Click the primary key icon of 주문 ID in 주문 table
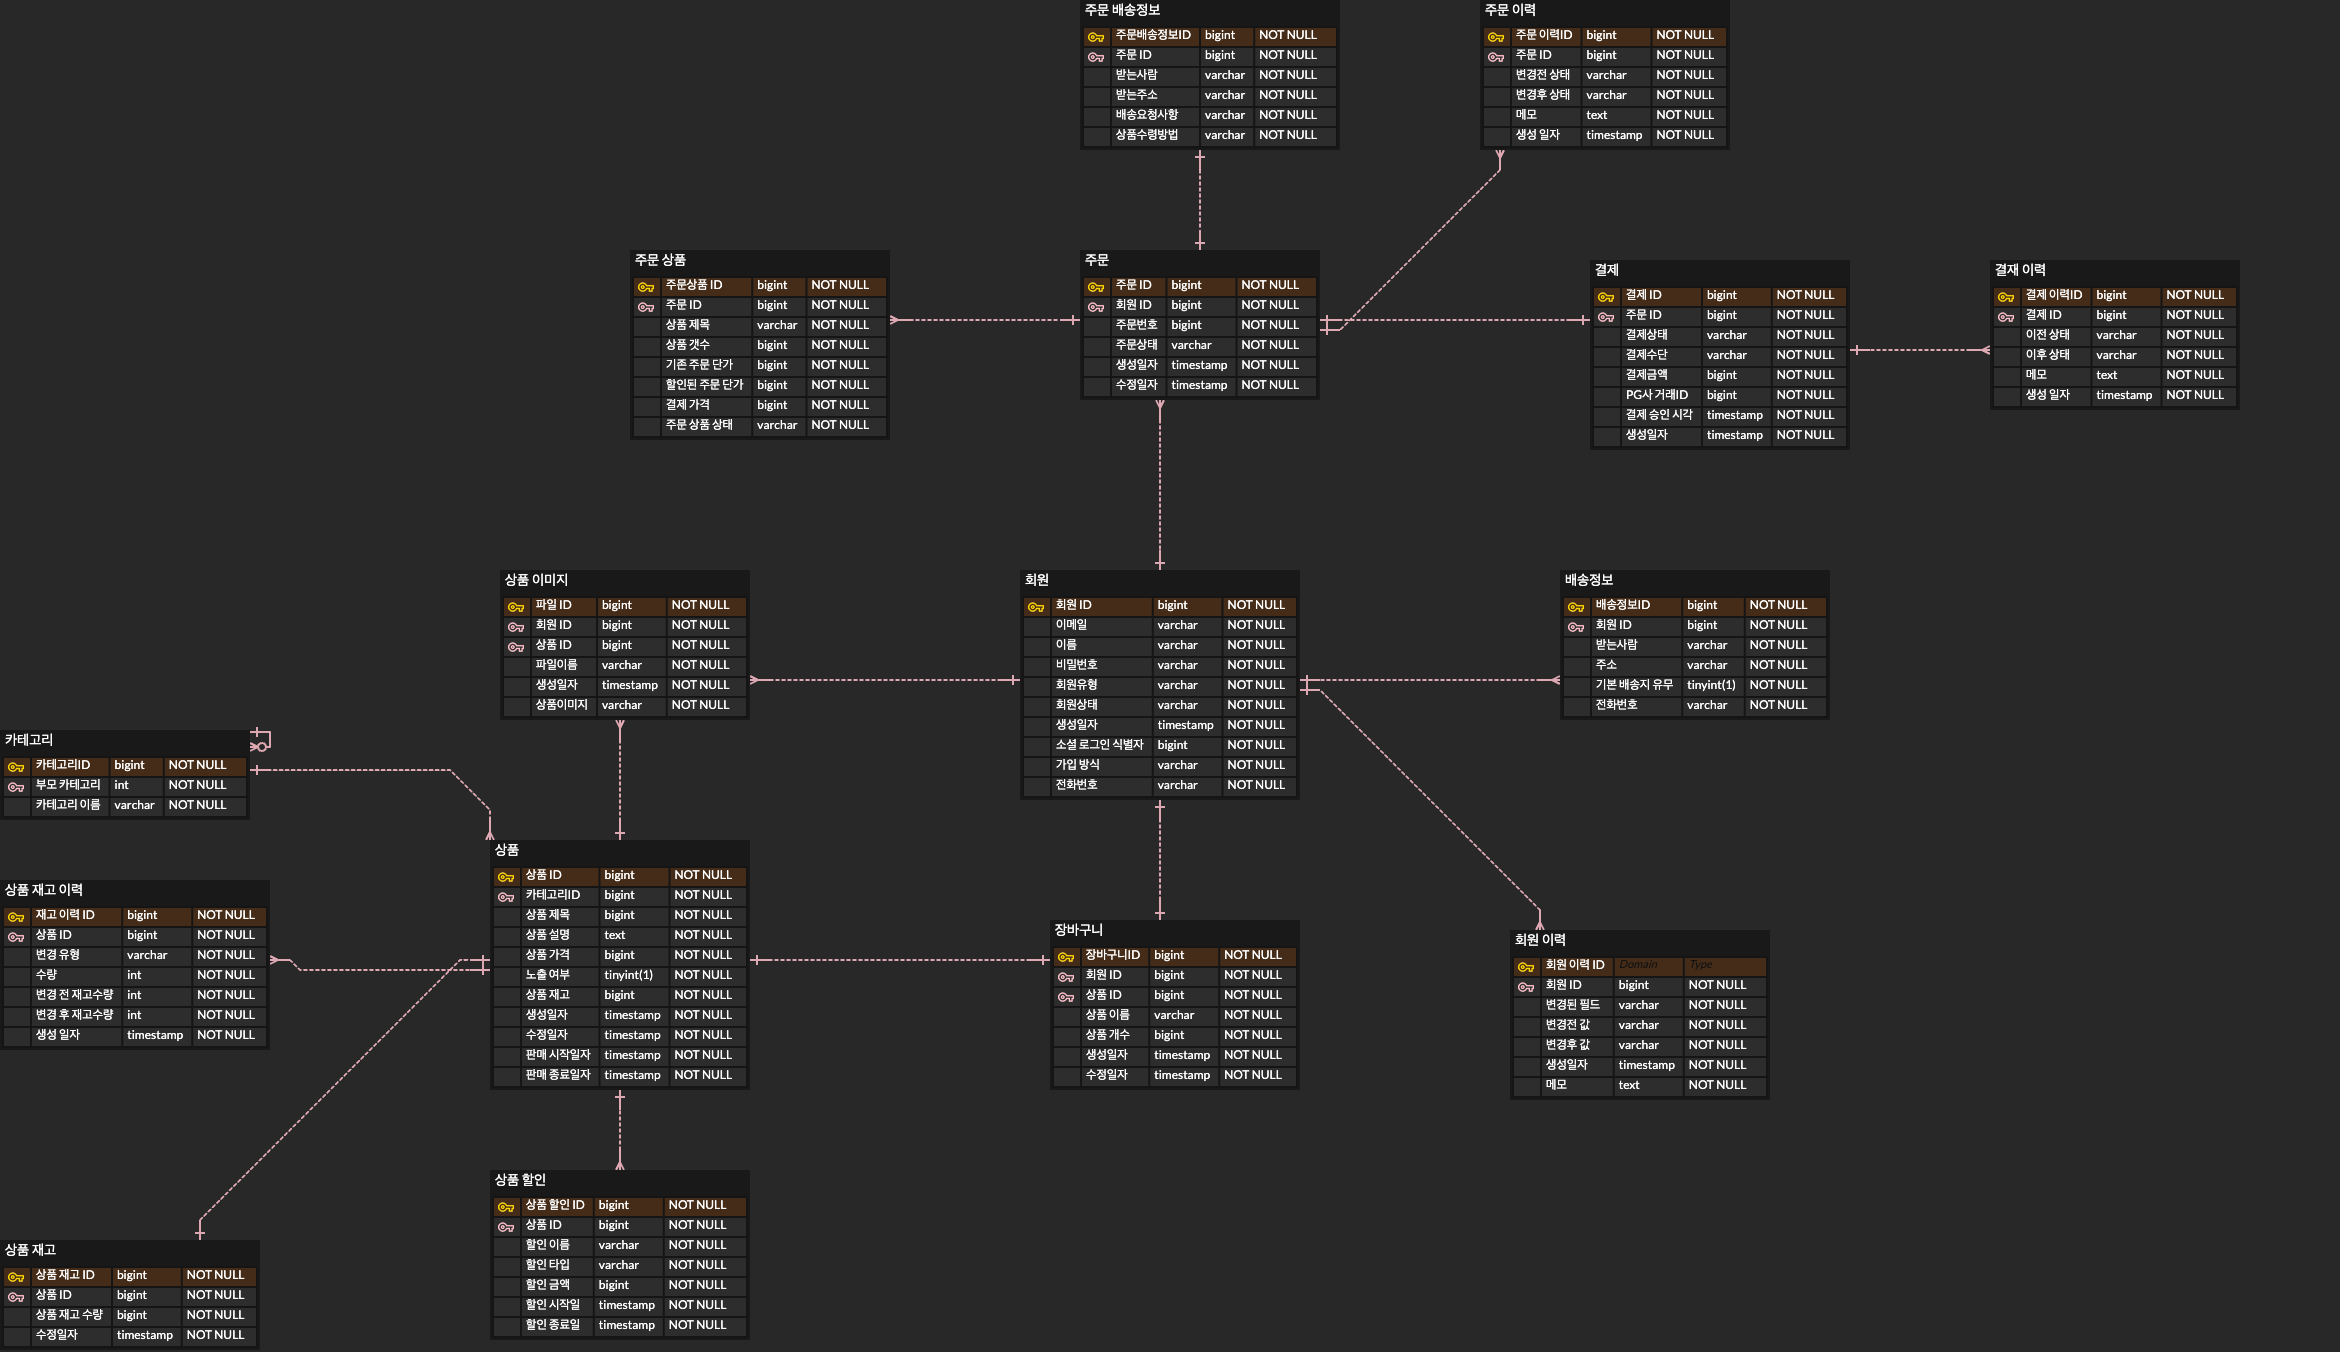Screen dimensions: 2340x1352 [1096, 286]
